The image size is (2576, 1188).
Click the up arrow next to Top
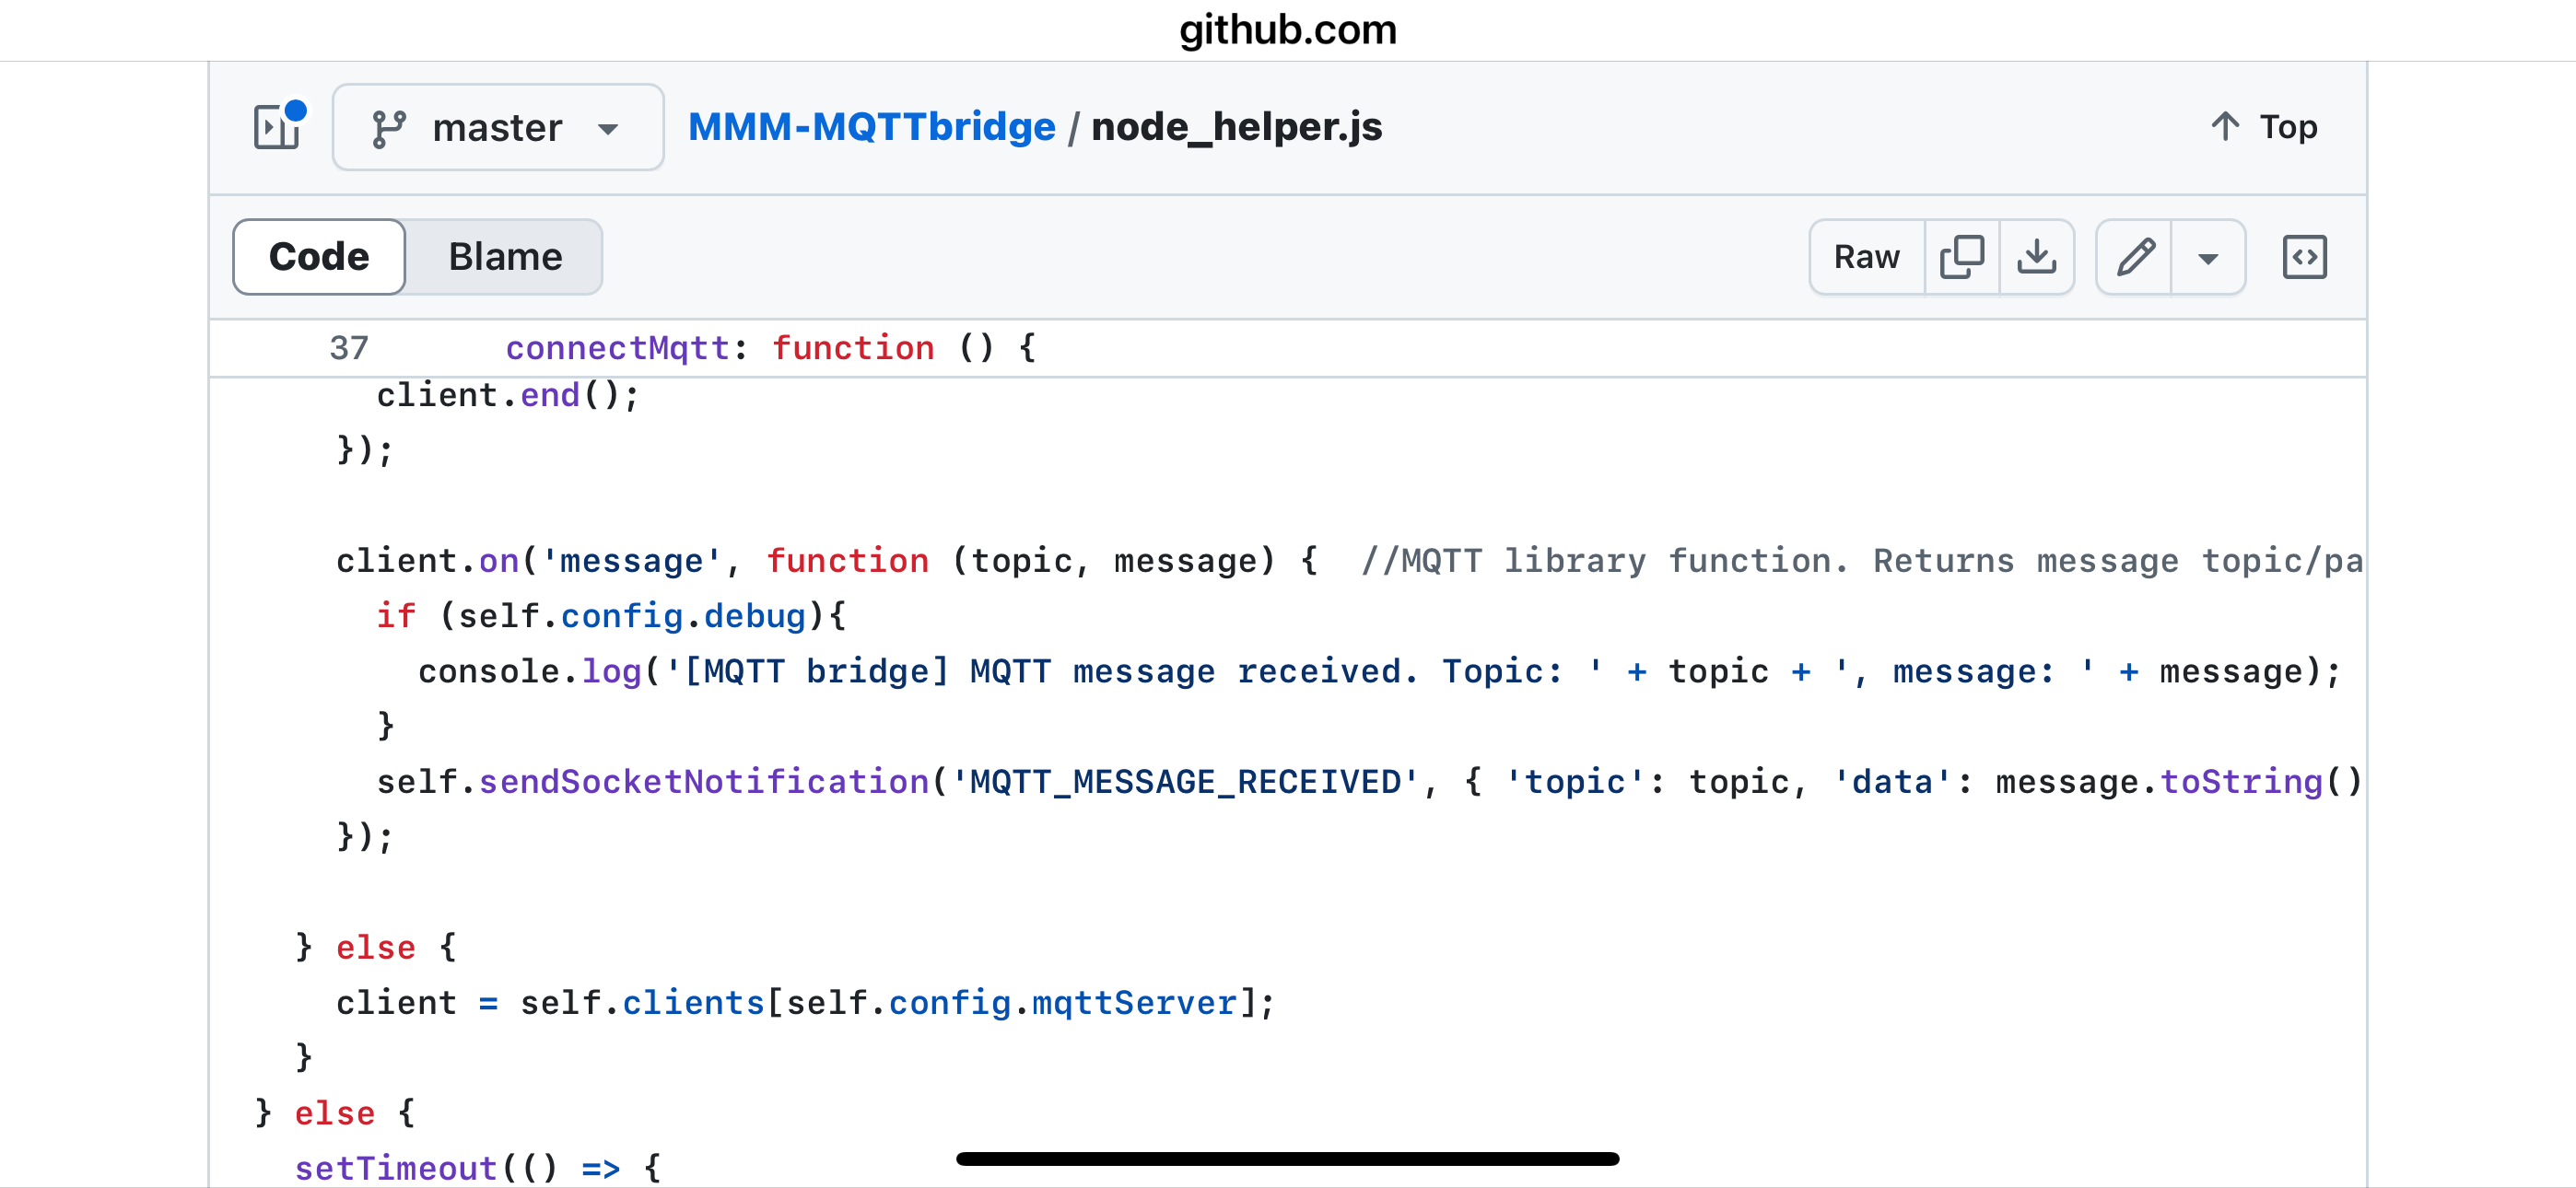2224,127
